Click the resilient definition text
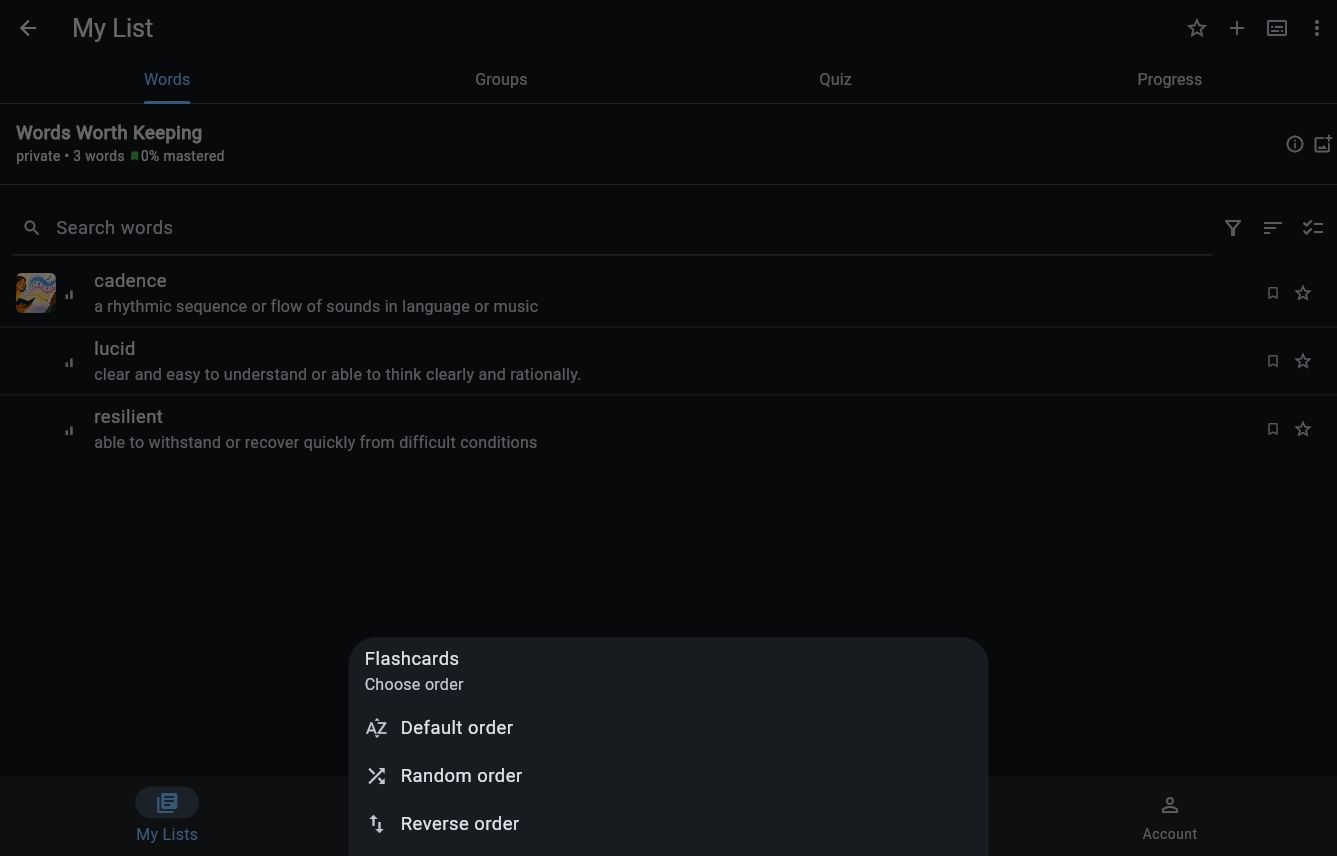 coord(315,442)
